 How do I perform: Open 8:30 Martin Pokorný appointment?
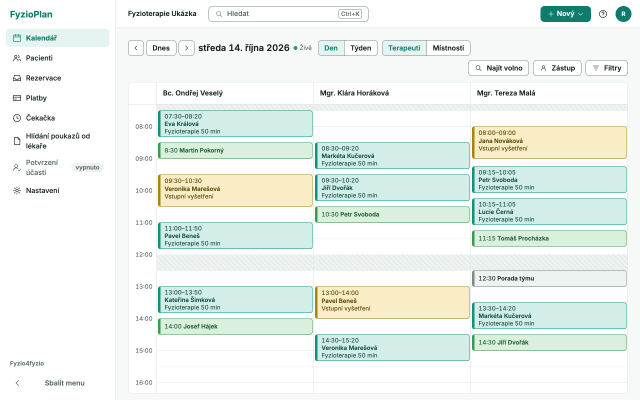coord(236,150)
